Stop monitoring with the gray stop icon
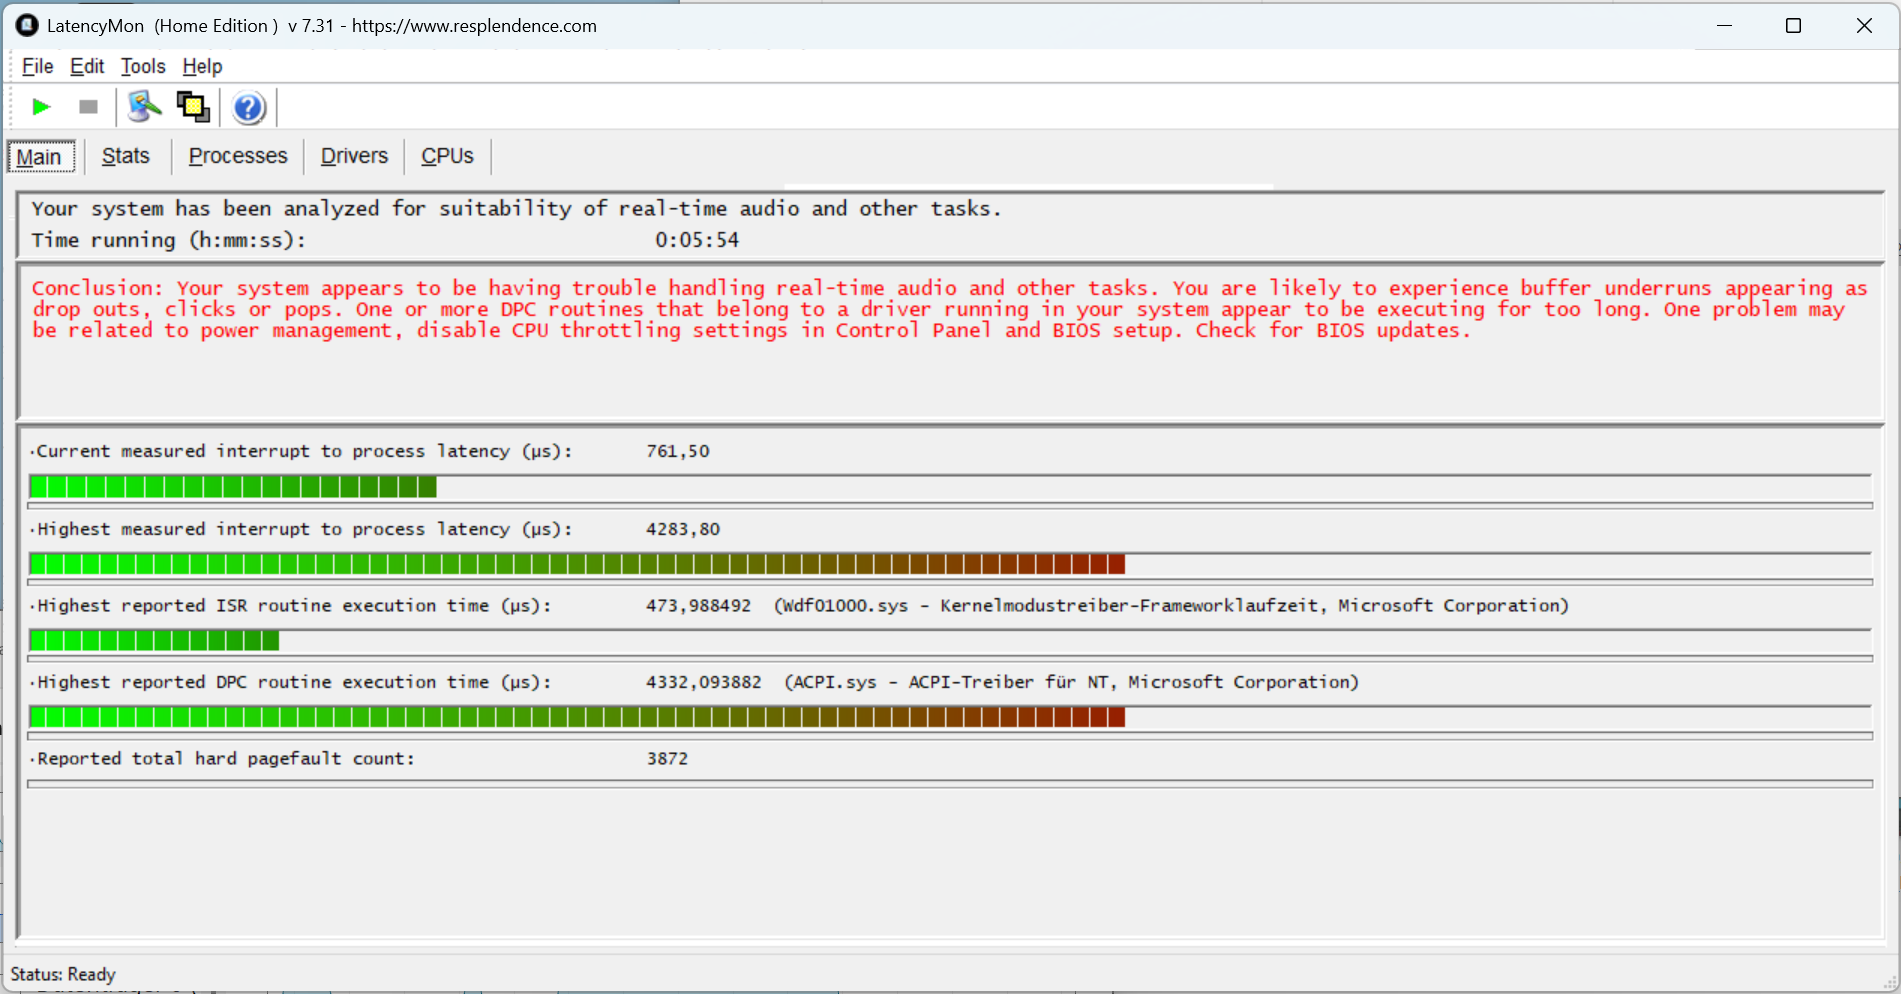Image resolution: width=1901 pixels, height=994 pixels. click(88, 107)
